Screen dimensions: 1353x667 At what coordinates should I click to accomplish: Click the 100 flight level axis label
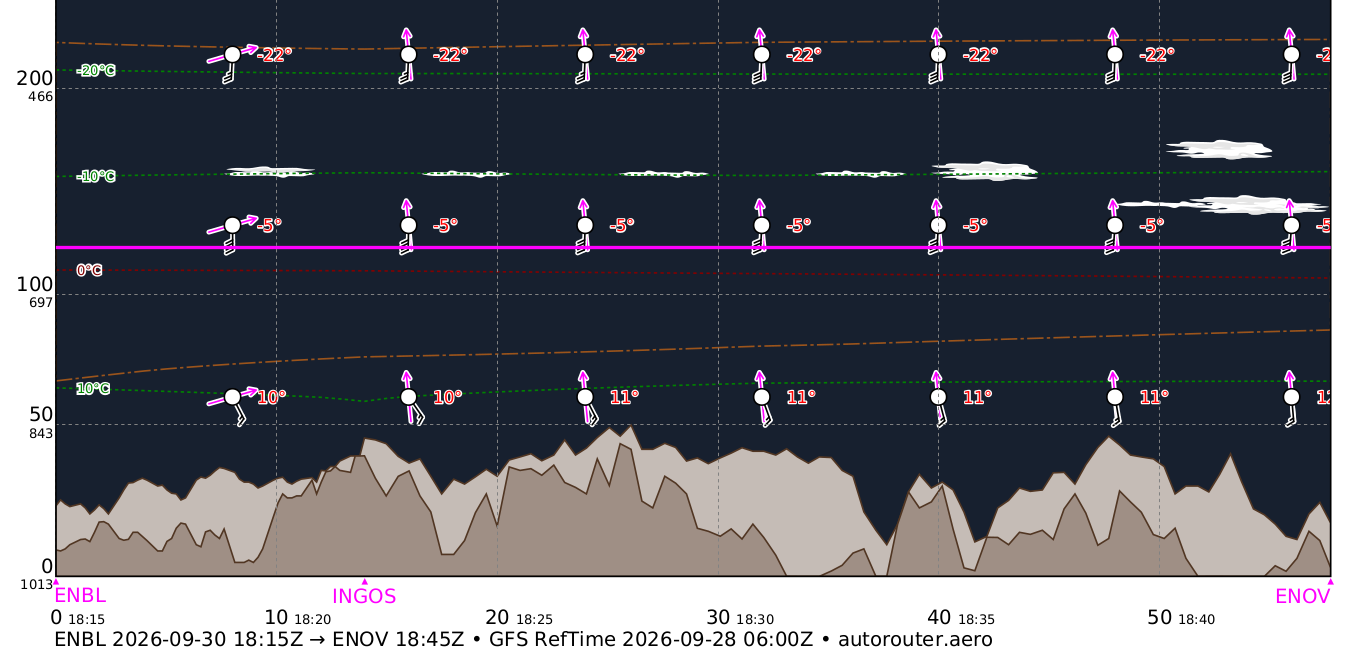pyautogui.click(x=35, y=284)
